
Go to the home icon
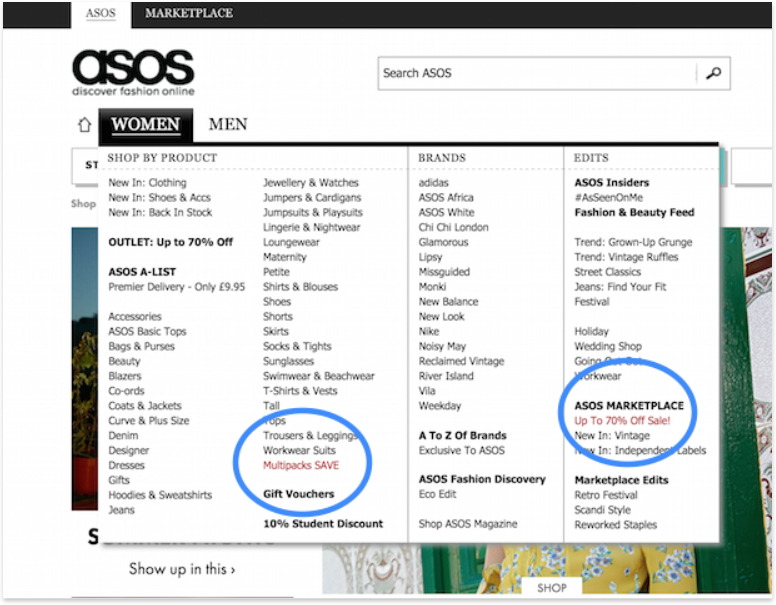click(x=85, y=124)
